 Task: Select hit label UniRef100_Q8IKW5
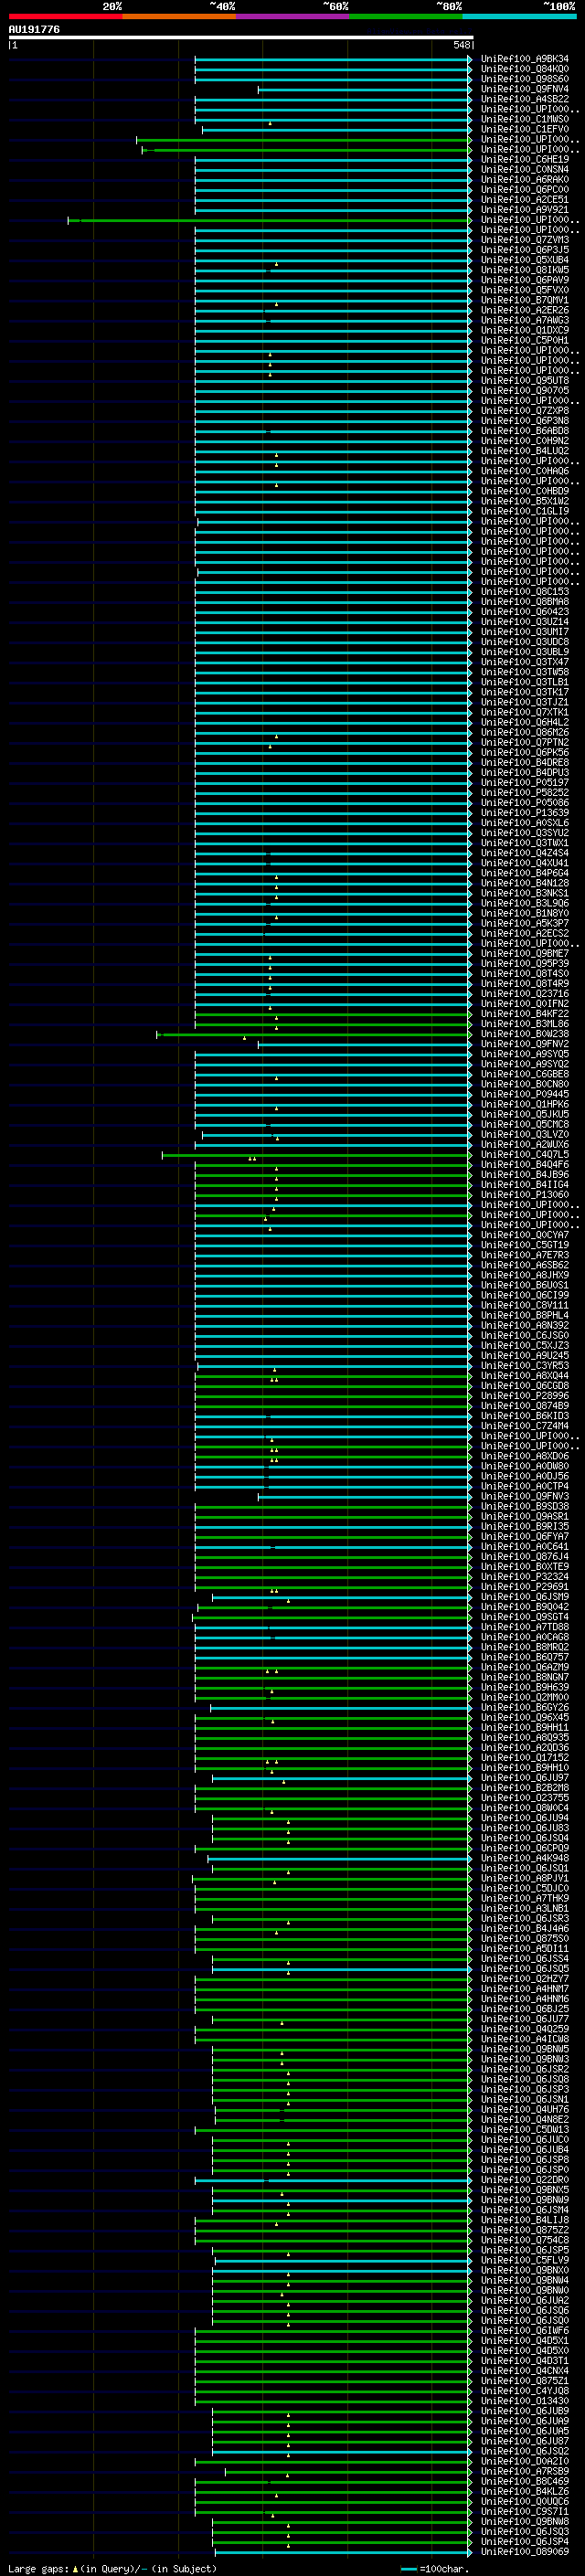coord(525,270)
